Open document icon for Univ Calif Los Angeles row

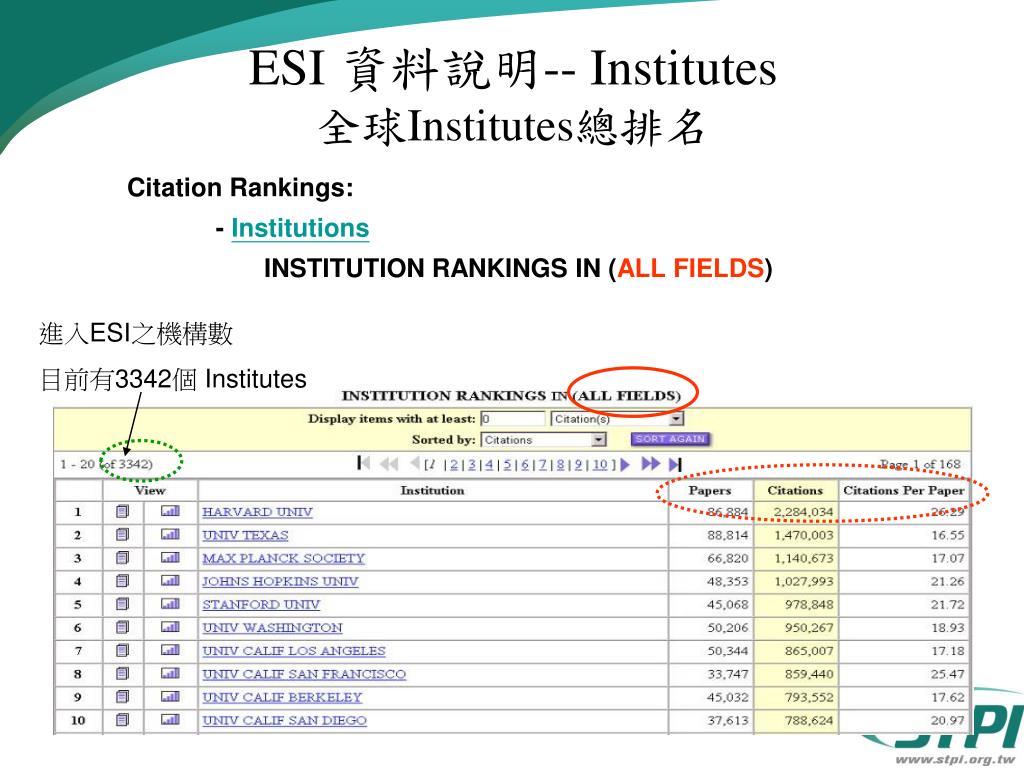(122, 650)
